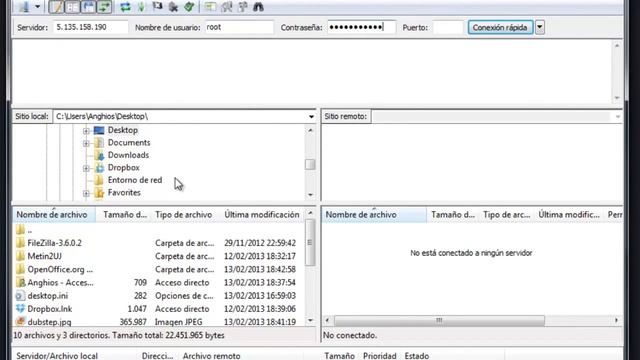Open the binoculars file search
Image resolution: width=640 pixels, height=360 pixels.
tap(258, 7)
